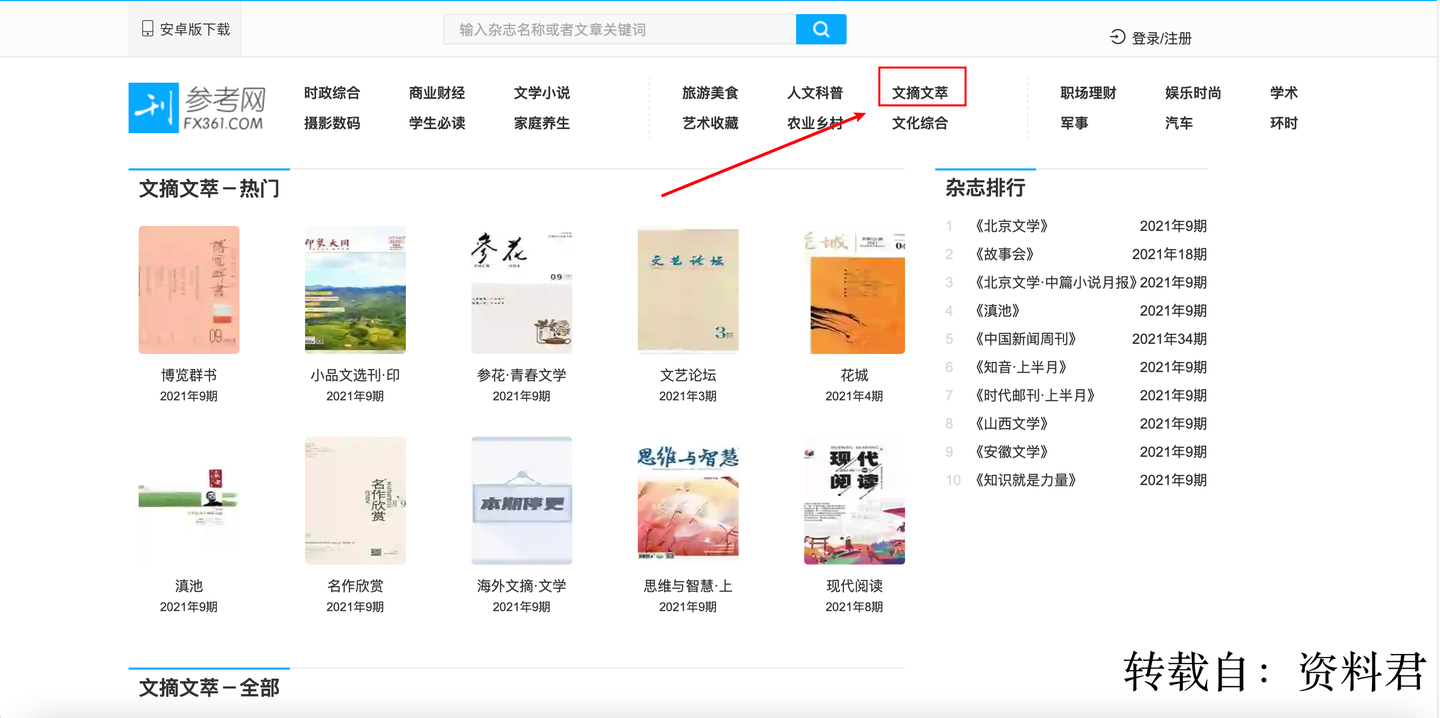1440x718 pixels.
Task: Open 《安徽文学》 ranking entry
Action: click(1011, 452)
